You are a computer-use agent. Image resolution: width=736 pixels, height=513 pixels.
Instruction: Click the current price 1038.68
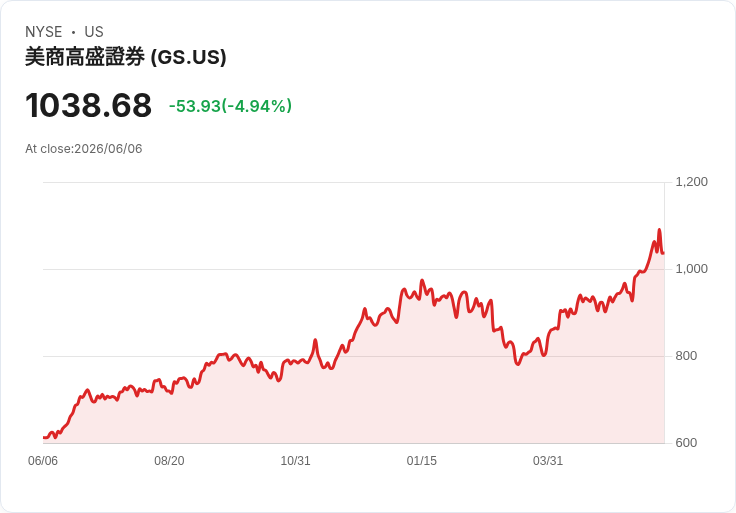88,105
